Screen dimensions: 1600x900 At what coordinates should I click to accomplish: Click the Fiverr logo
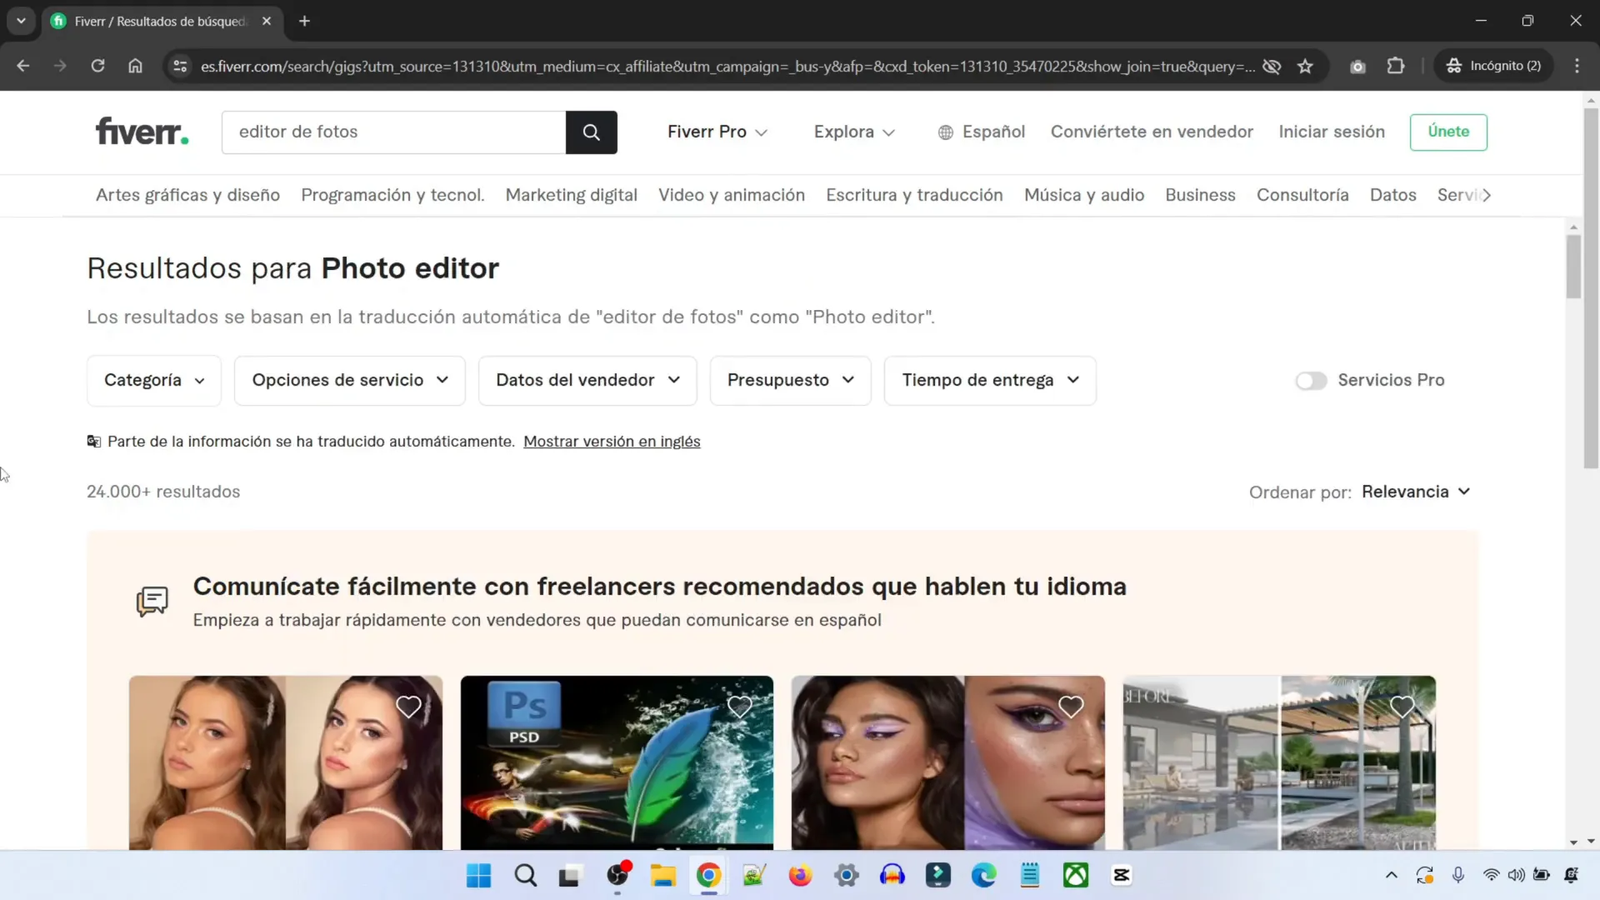click(141, 131)
